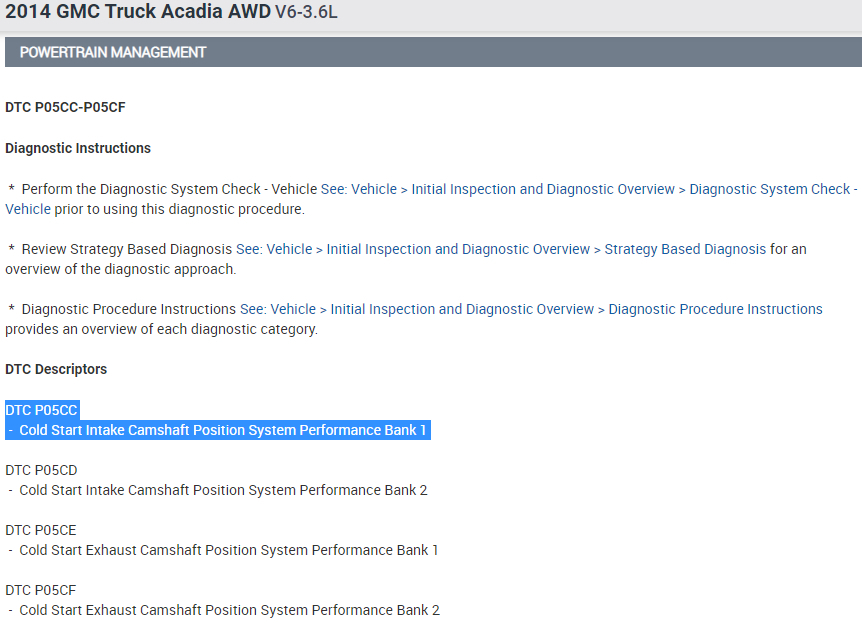Click "Review Strategy Based Diagnosis" instruction text
This screenshot has height=639, width=862.
[126, 249]
